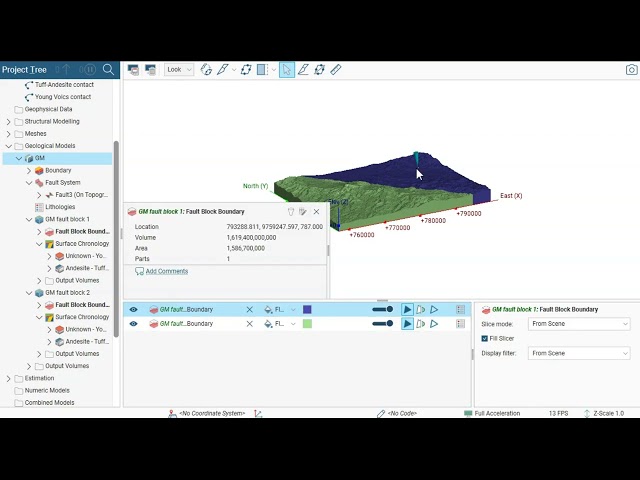Expand the Estimation folder
This screenshot has width=640, height=480.
pos(9,378)
